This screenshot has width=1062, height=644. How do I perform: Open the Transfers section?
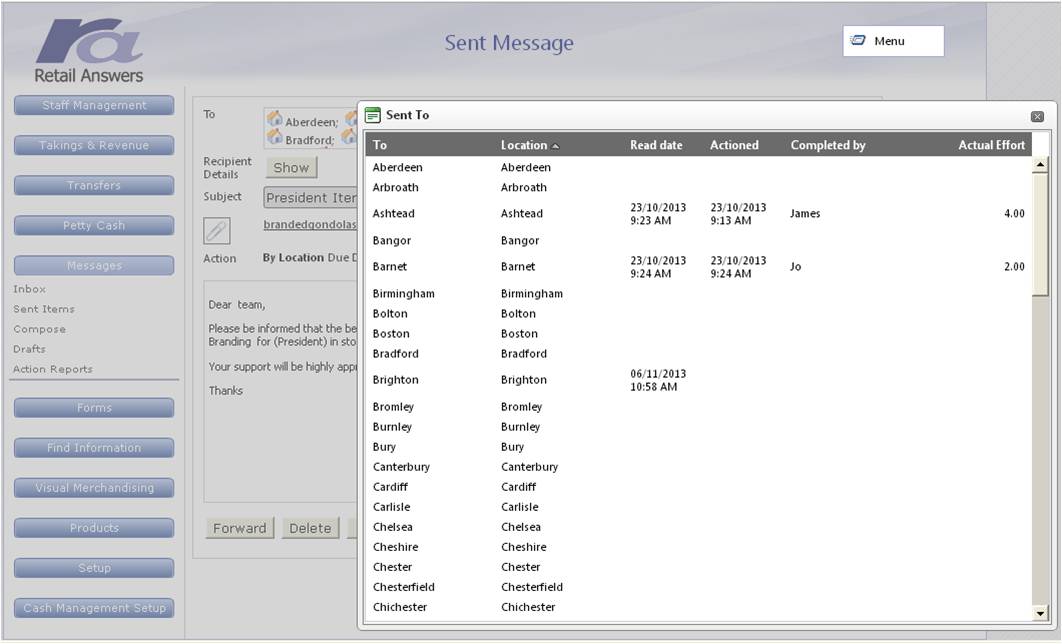(94, 185)
